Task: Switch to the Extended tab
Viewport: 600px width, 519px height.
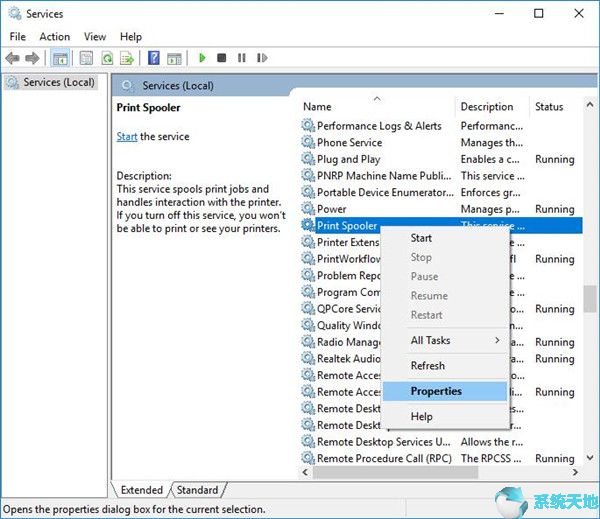Action: [142, 490]
